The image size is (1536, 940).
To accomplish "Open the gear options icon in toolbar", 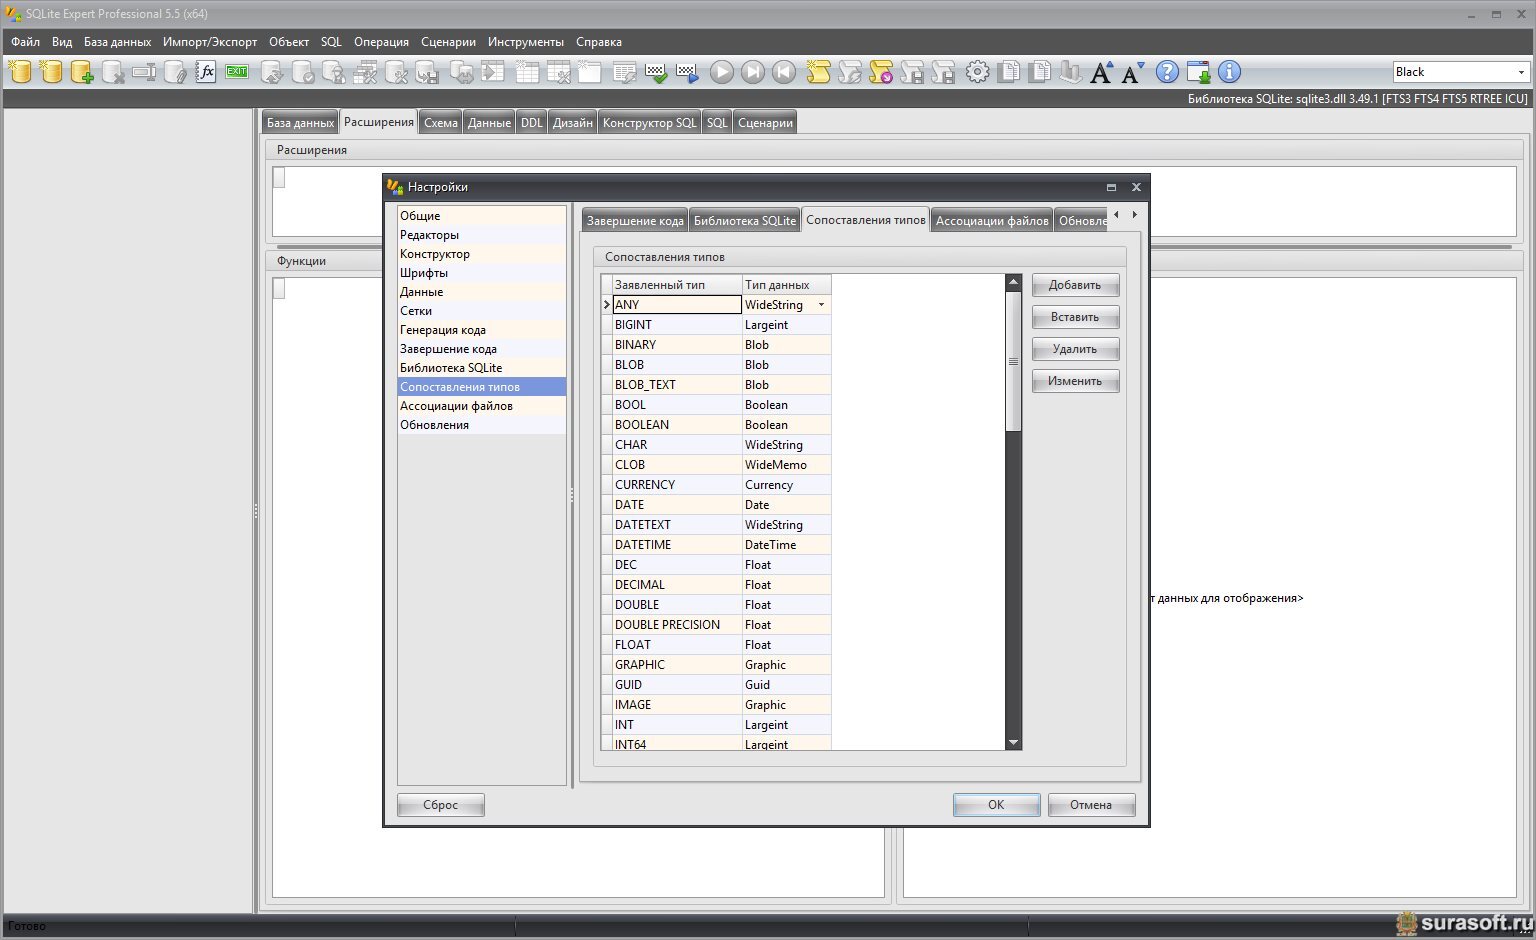I will (977, 72).
